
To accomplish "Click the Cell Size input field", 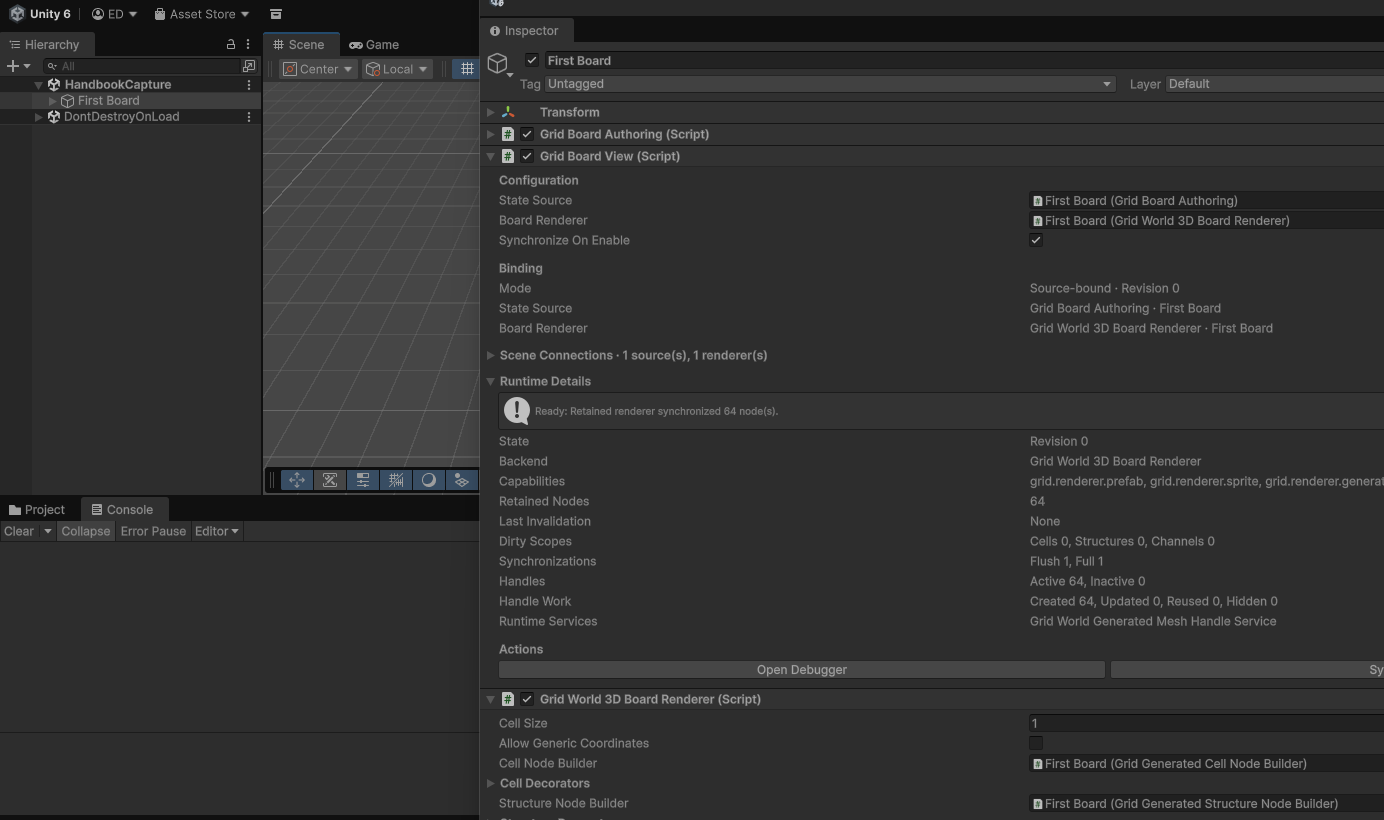I will pos(1206,723).
